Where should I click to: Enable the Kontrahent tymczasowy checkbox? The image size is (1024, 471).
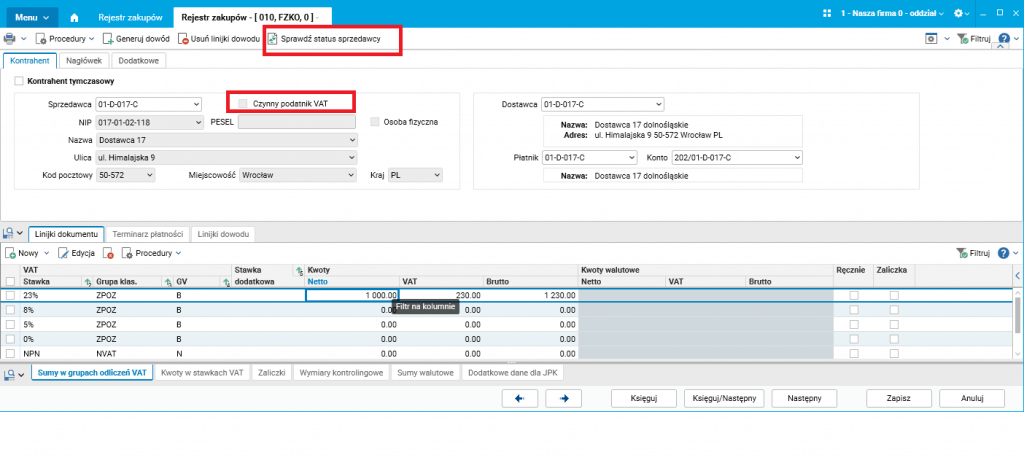tap(19, 82)
